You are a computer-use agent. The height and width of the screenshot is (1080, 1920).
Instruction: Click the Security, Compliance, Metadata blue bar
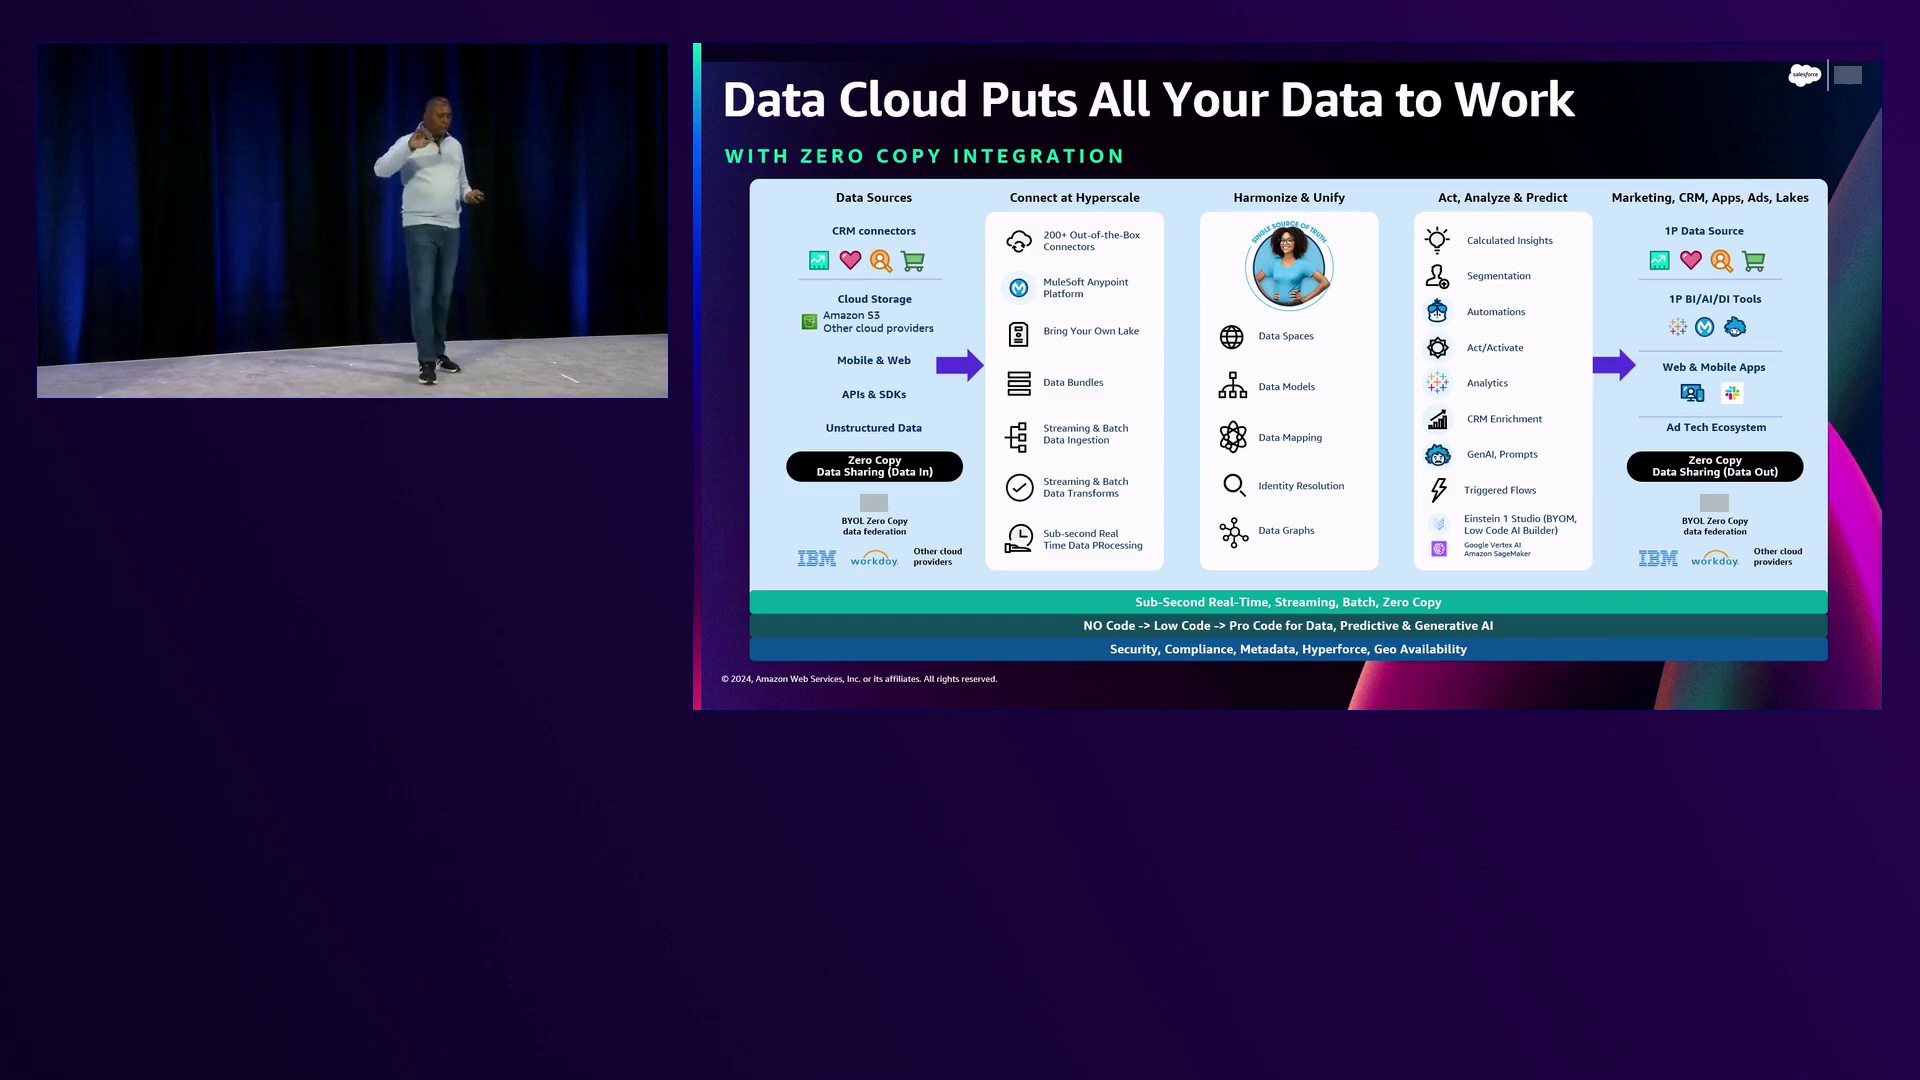1287,649
